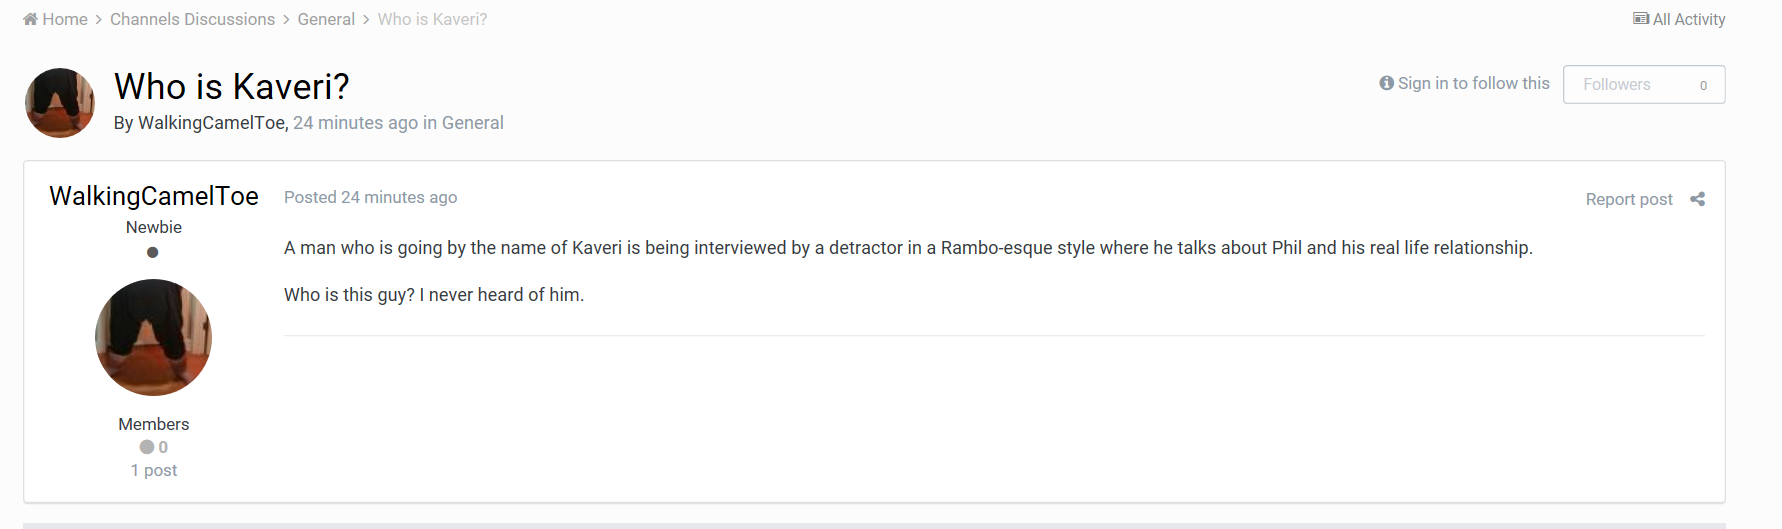Screen dimensions: 1782x529
Task: Click the Who is Kaveri? breadcrumb item
Action: [433, 19]
